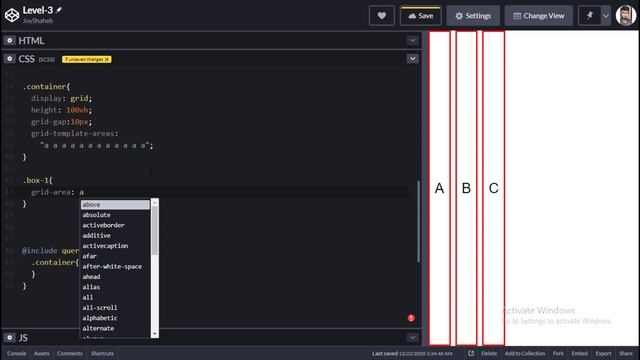Select 'after-white-space' suggestion
This screenshot has height=360, width=640.
click(115, 266)
